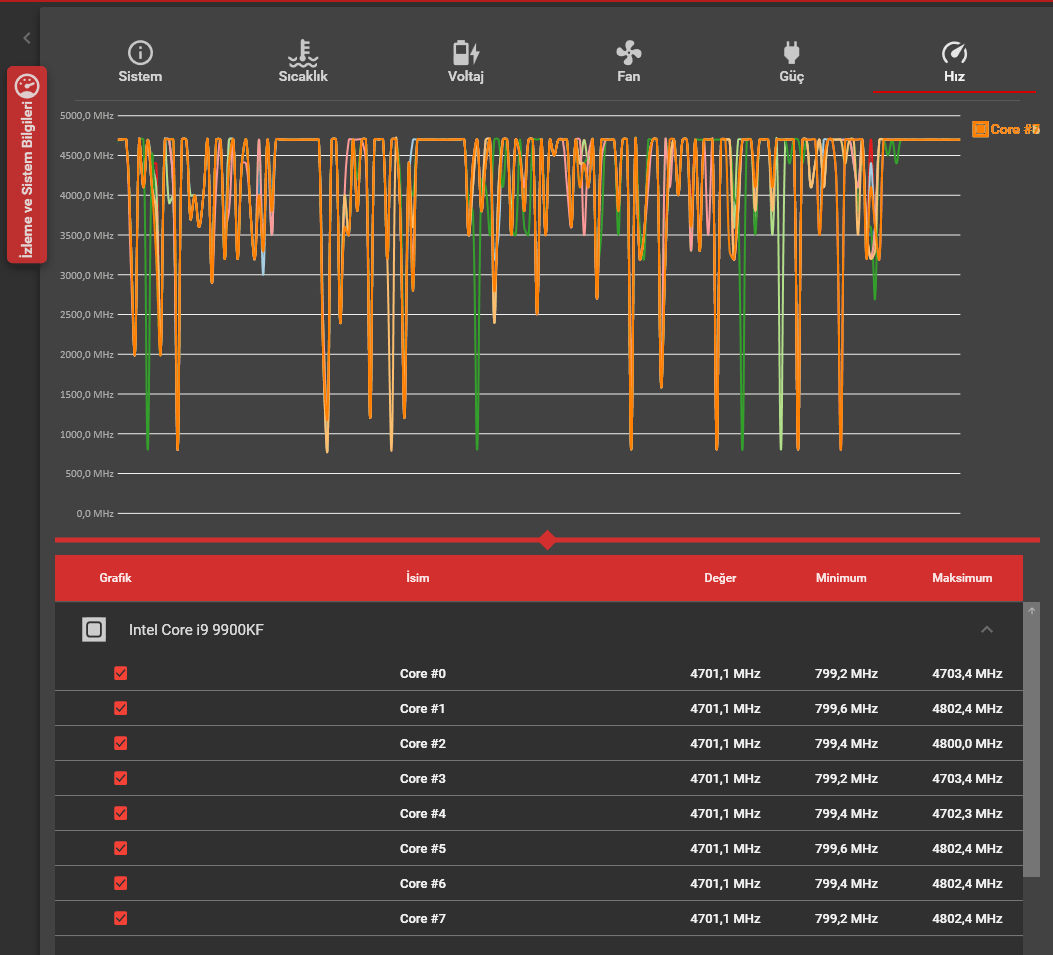Click the 2500,0 MHz axis label
The height and width of the screenshot is (955, 1053).
pyautogui.click(x=87, y=314)
